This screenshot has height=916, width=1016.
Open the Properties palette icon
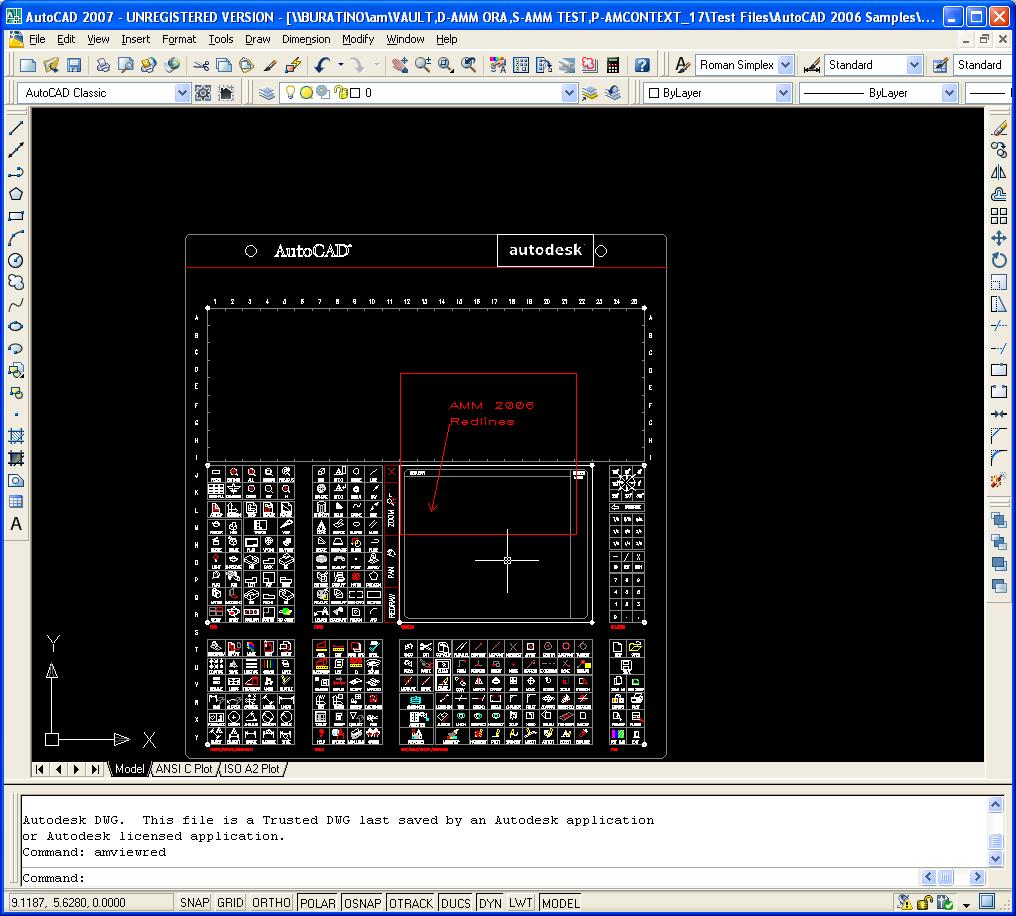pyautogui.click(x=497, y=65)
